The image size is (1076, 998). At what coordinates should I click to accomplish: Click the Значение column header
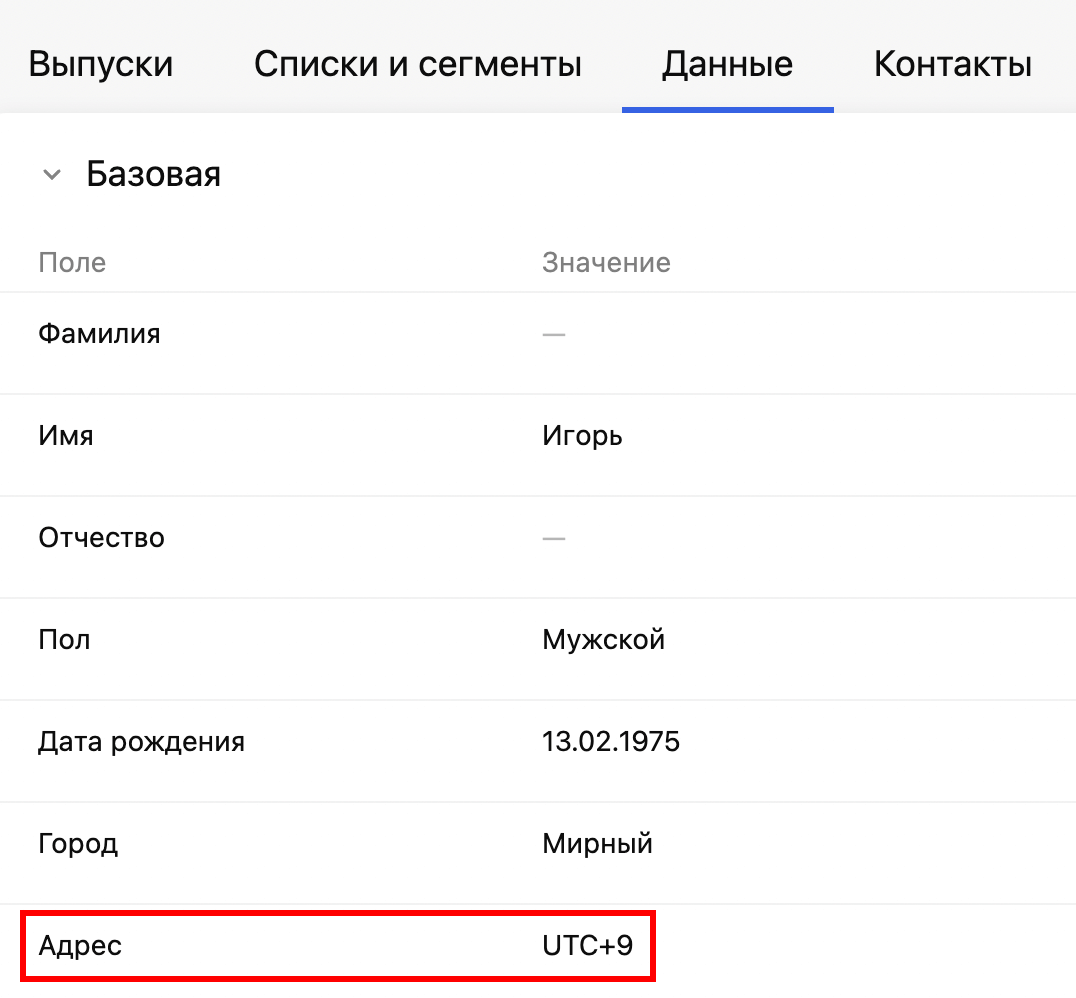point(606,263)
